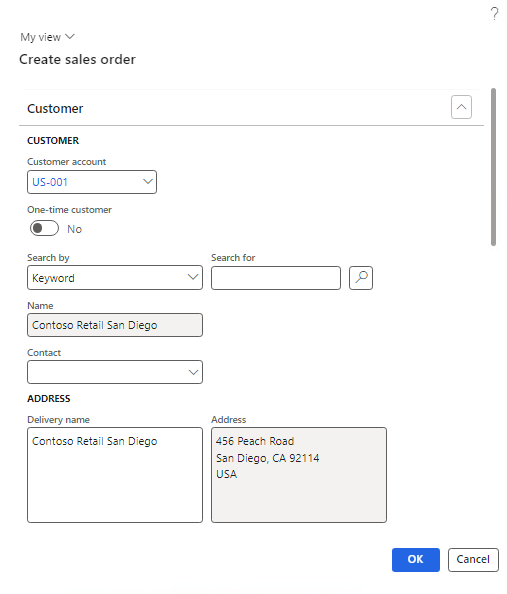
Task: Click the 'Customer account' label
Action: point(67,162)
